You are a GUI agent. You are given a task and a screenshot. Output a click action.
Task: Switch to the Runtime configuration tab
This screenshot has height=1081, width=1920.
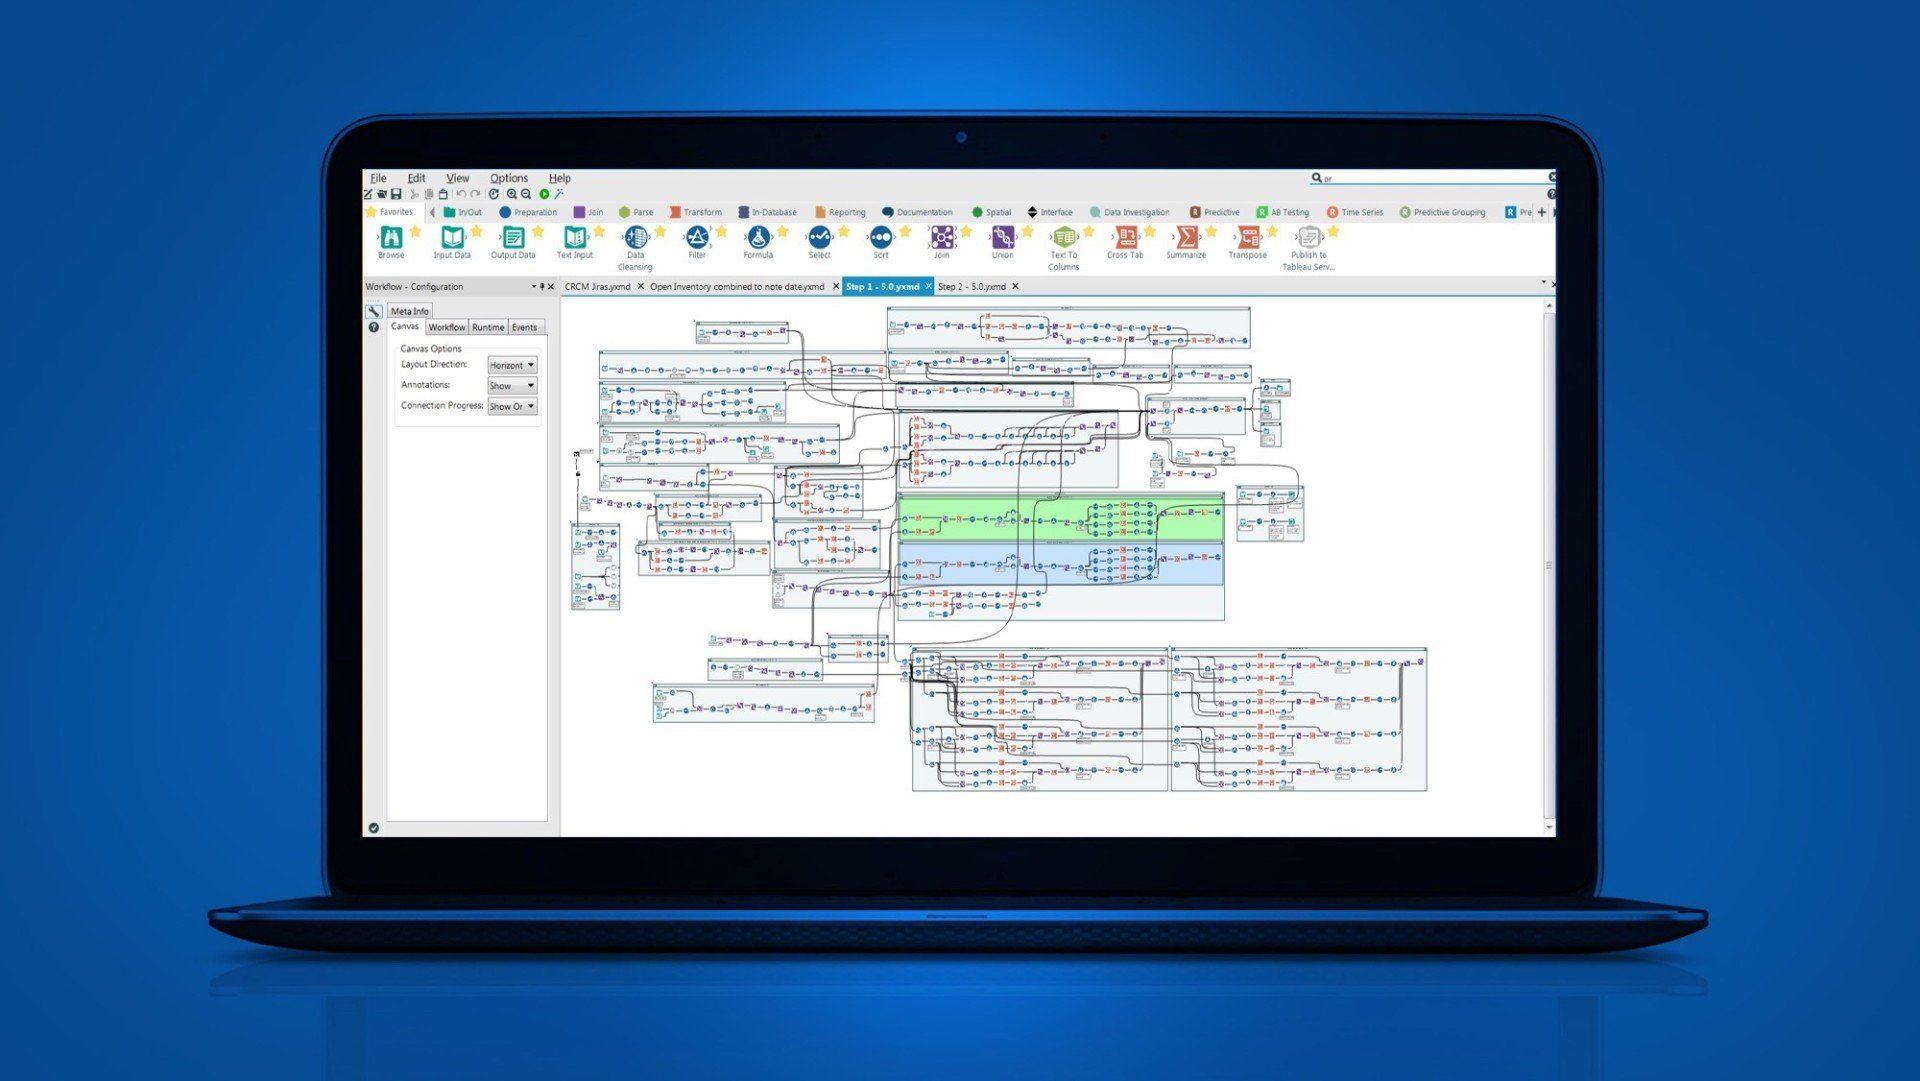[488, 328]
